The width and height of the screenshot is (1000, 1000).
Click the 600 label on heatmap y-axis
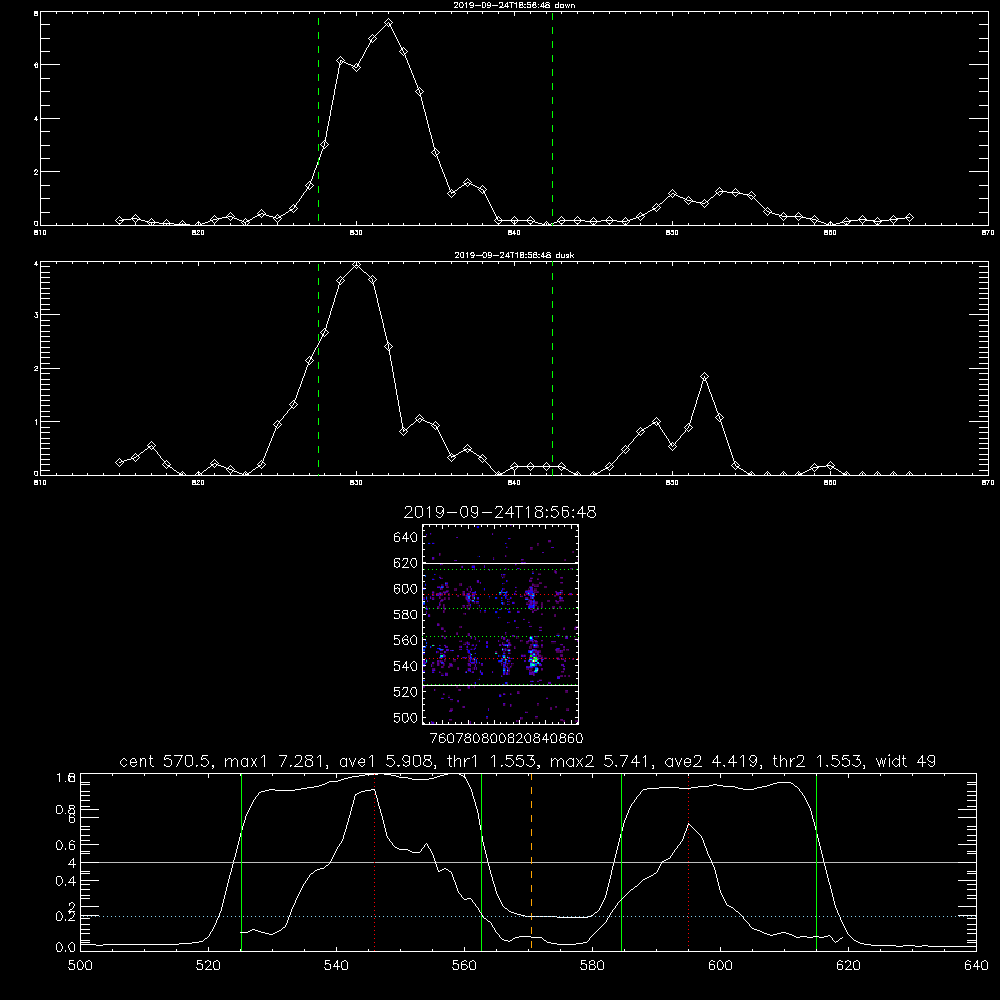point(406,589)
